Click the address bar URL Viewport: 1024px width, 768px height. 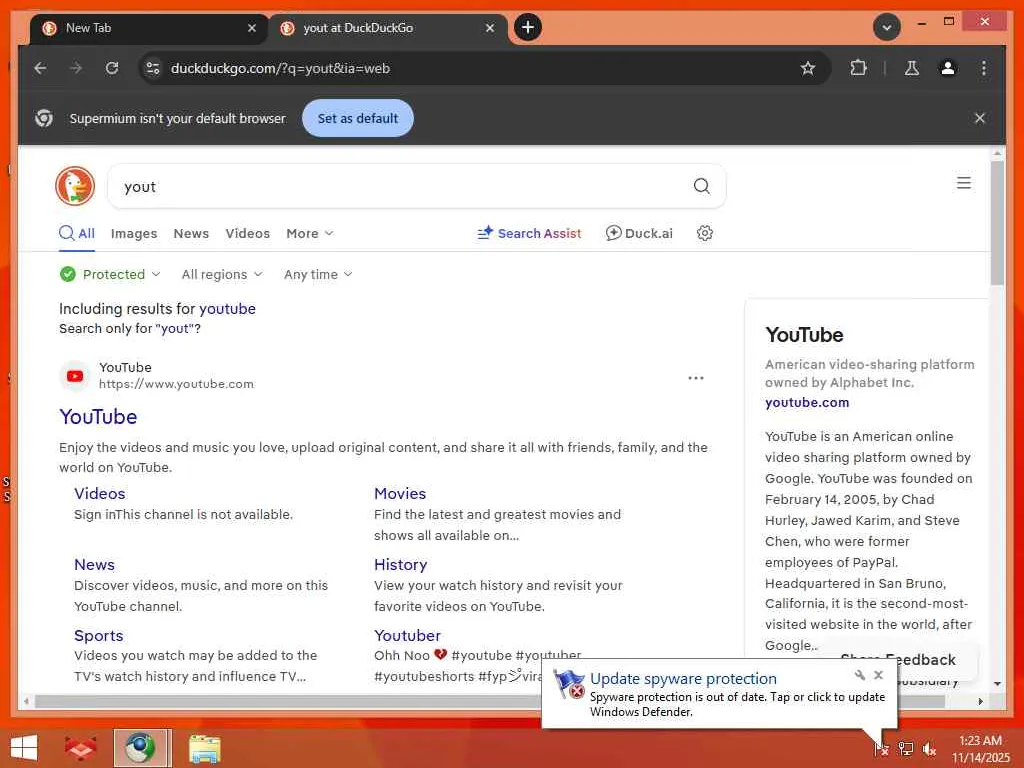(x=280, y=68)
